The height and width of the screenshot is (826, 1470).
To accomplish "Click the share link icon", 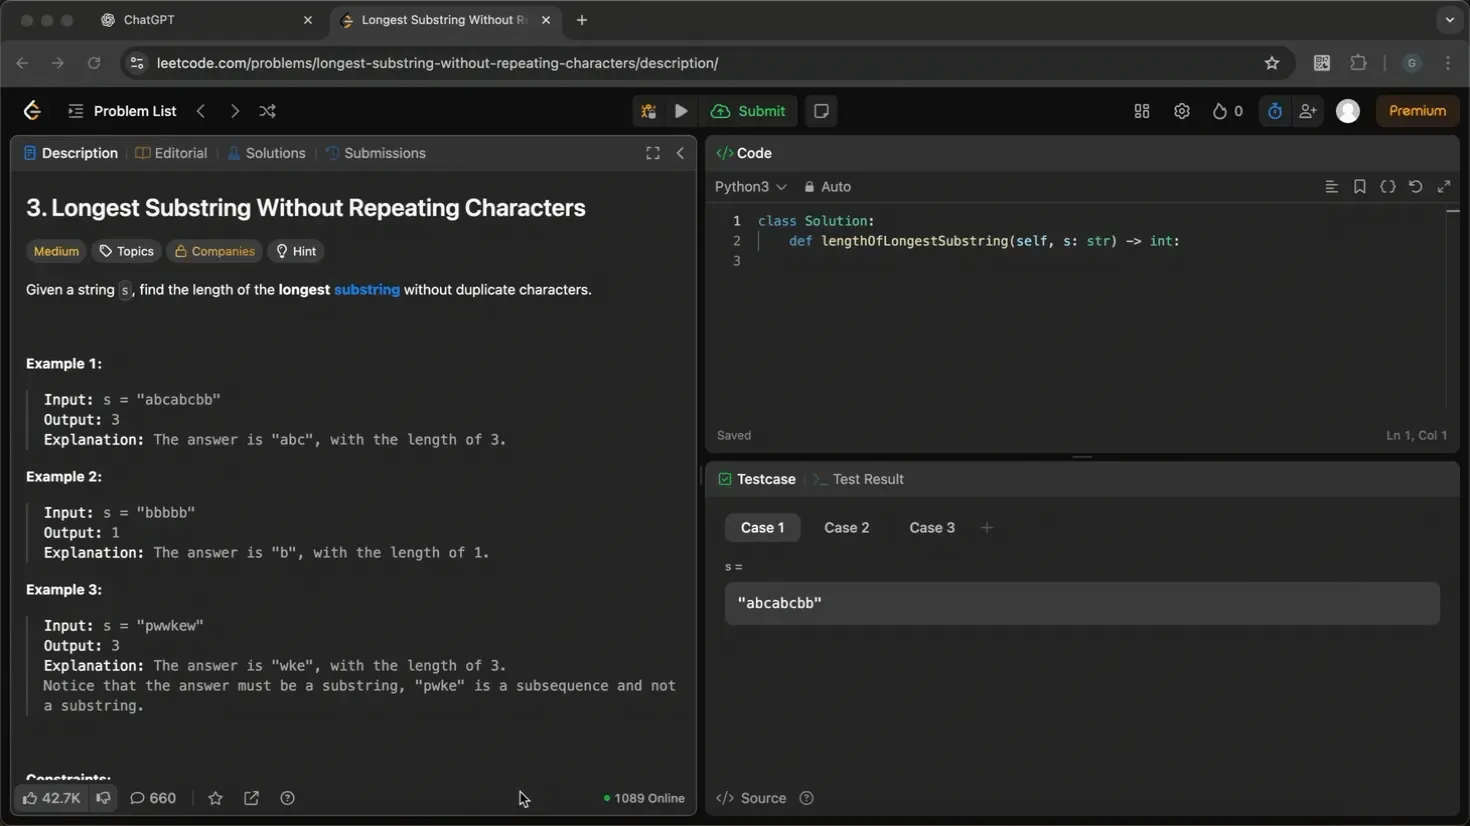I will coord(251,798).
